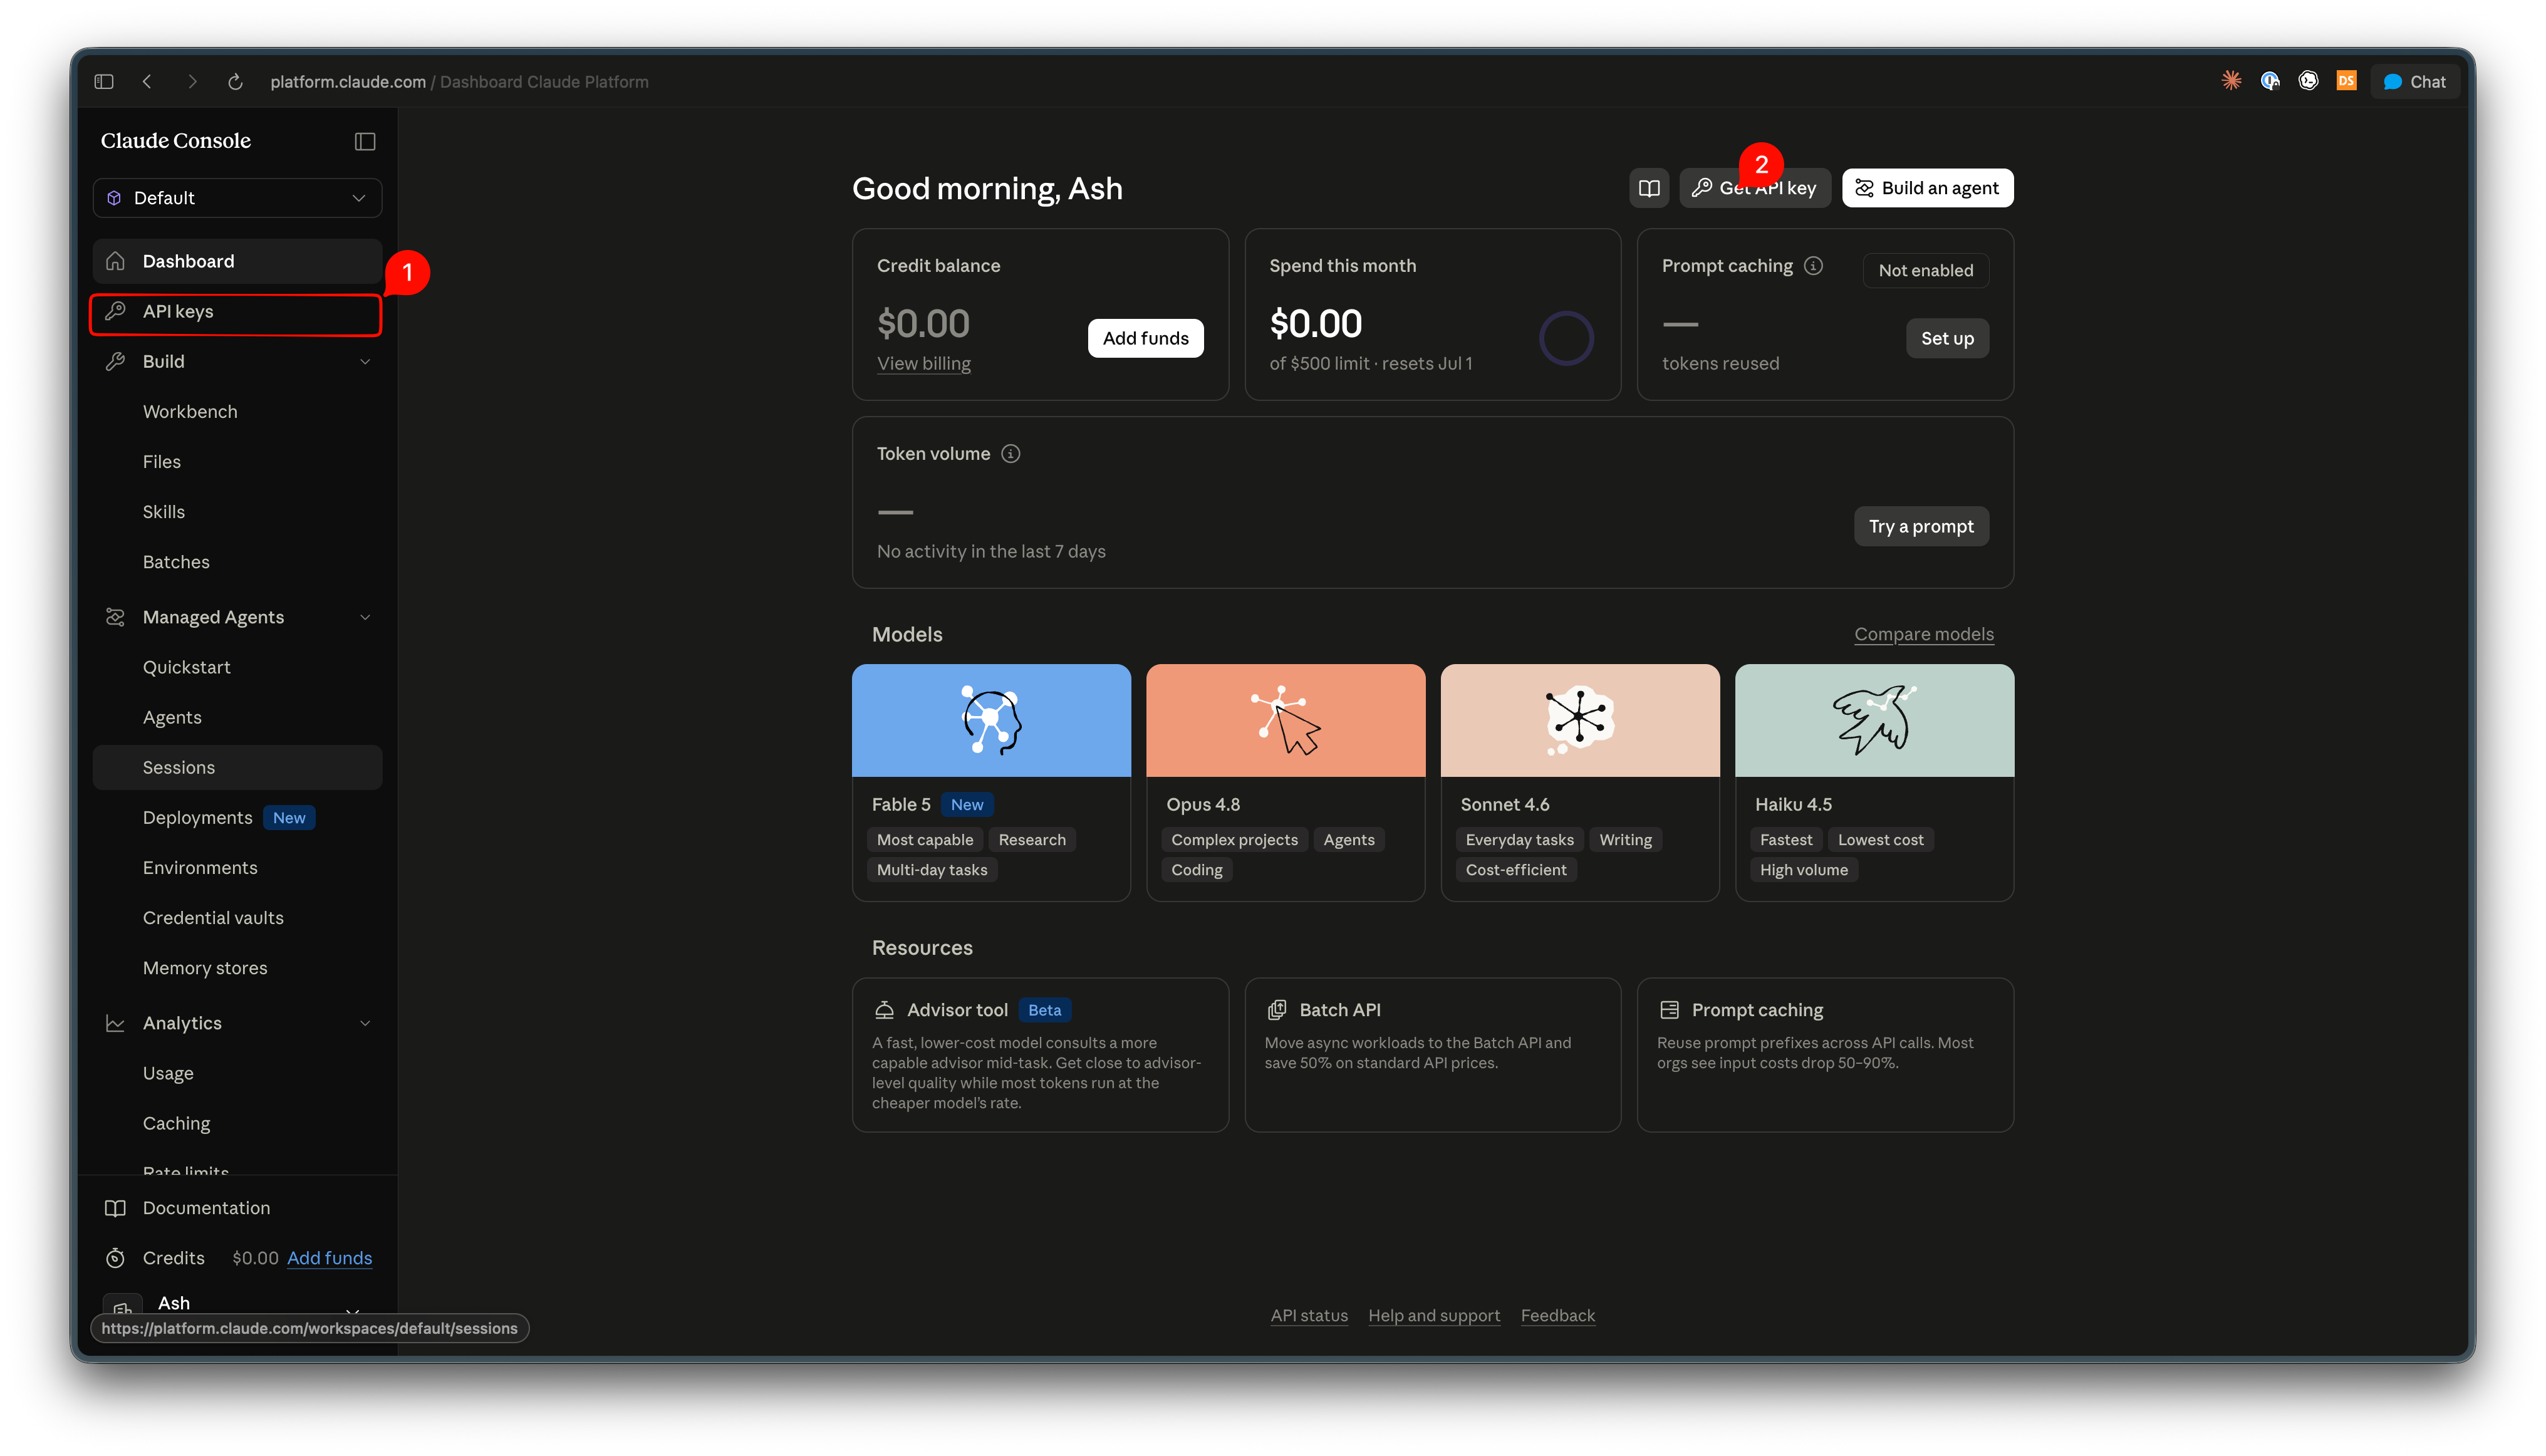
Task: Click the Analytics chart icon
Action: [x=115, y=1024]
